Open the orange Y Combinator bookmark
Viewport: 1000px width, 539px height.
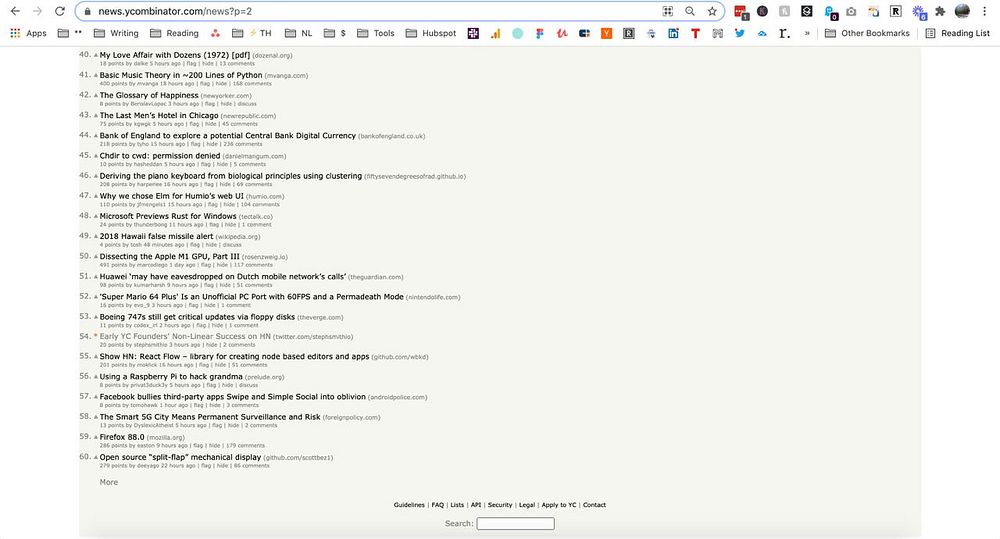tap(607, 33)
